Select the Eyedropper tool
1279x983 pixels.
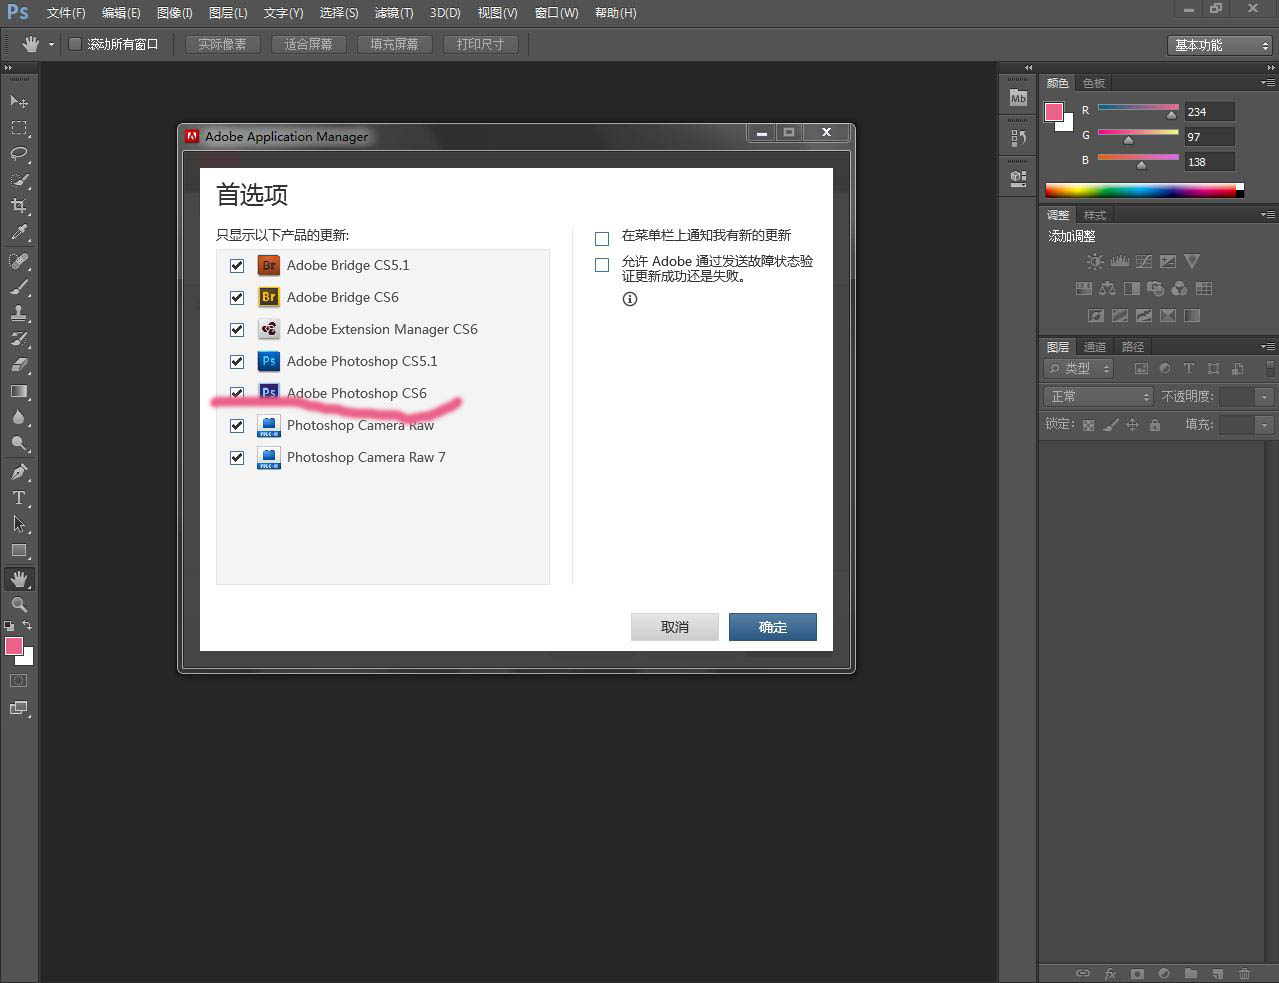19,232
